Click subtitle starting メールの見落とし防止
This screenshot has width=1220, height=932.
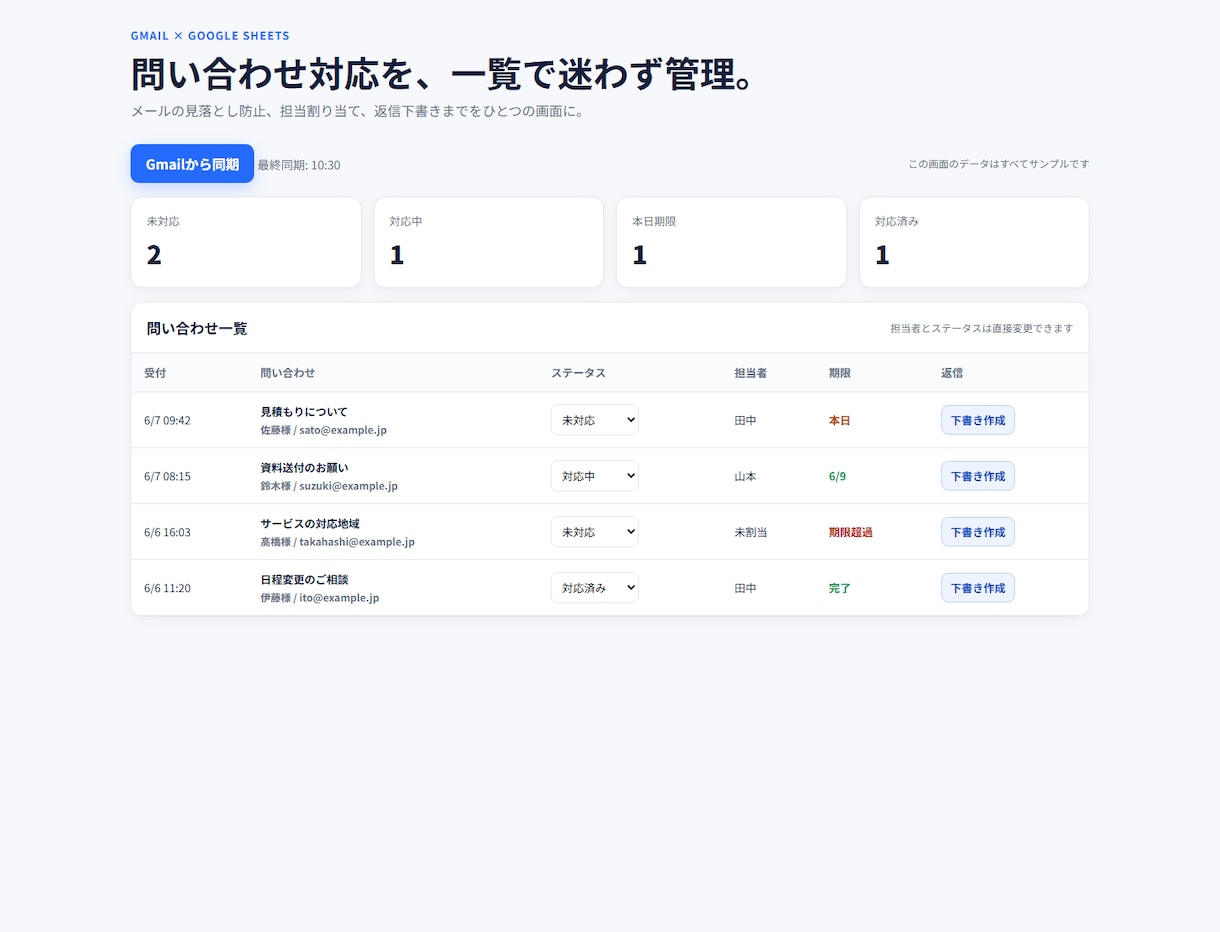point(357,111)
